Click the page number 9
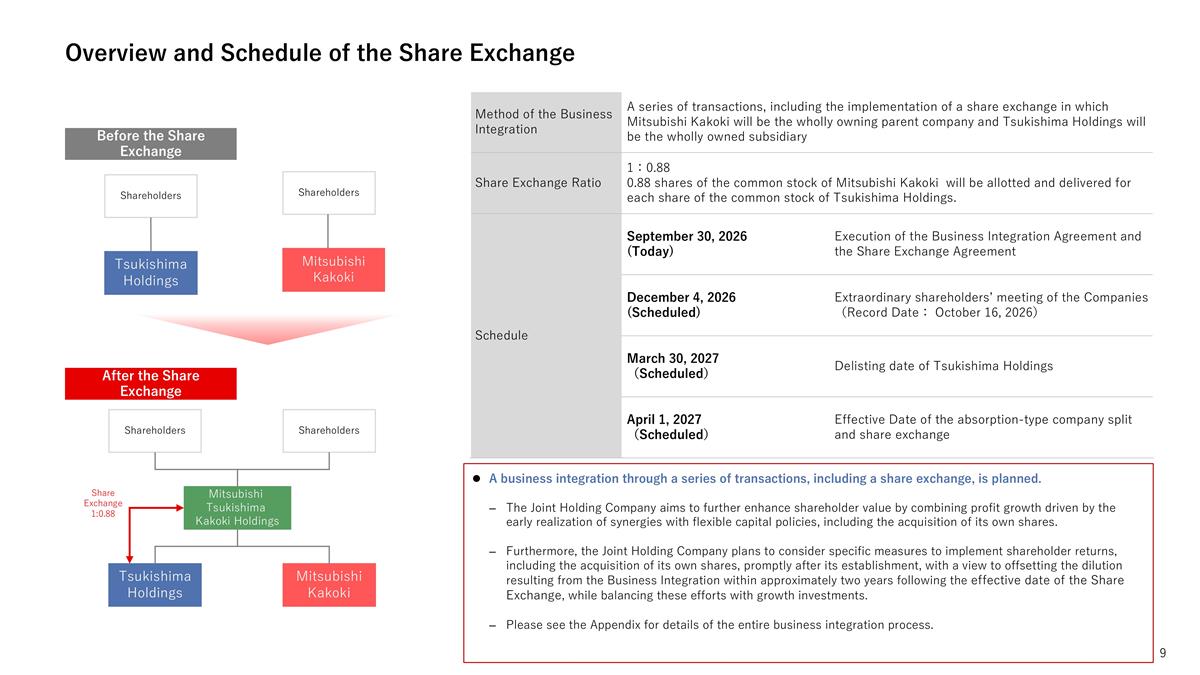The image size is (1200, 675). pyautogui.click(x=1163, y=653)
